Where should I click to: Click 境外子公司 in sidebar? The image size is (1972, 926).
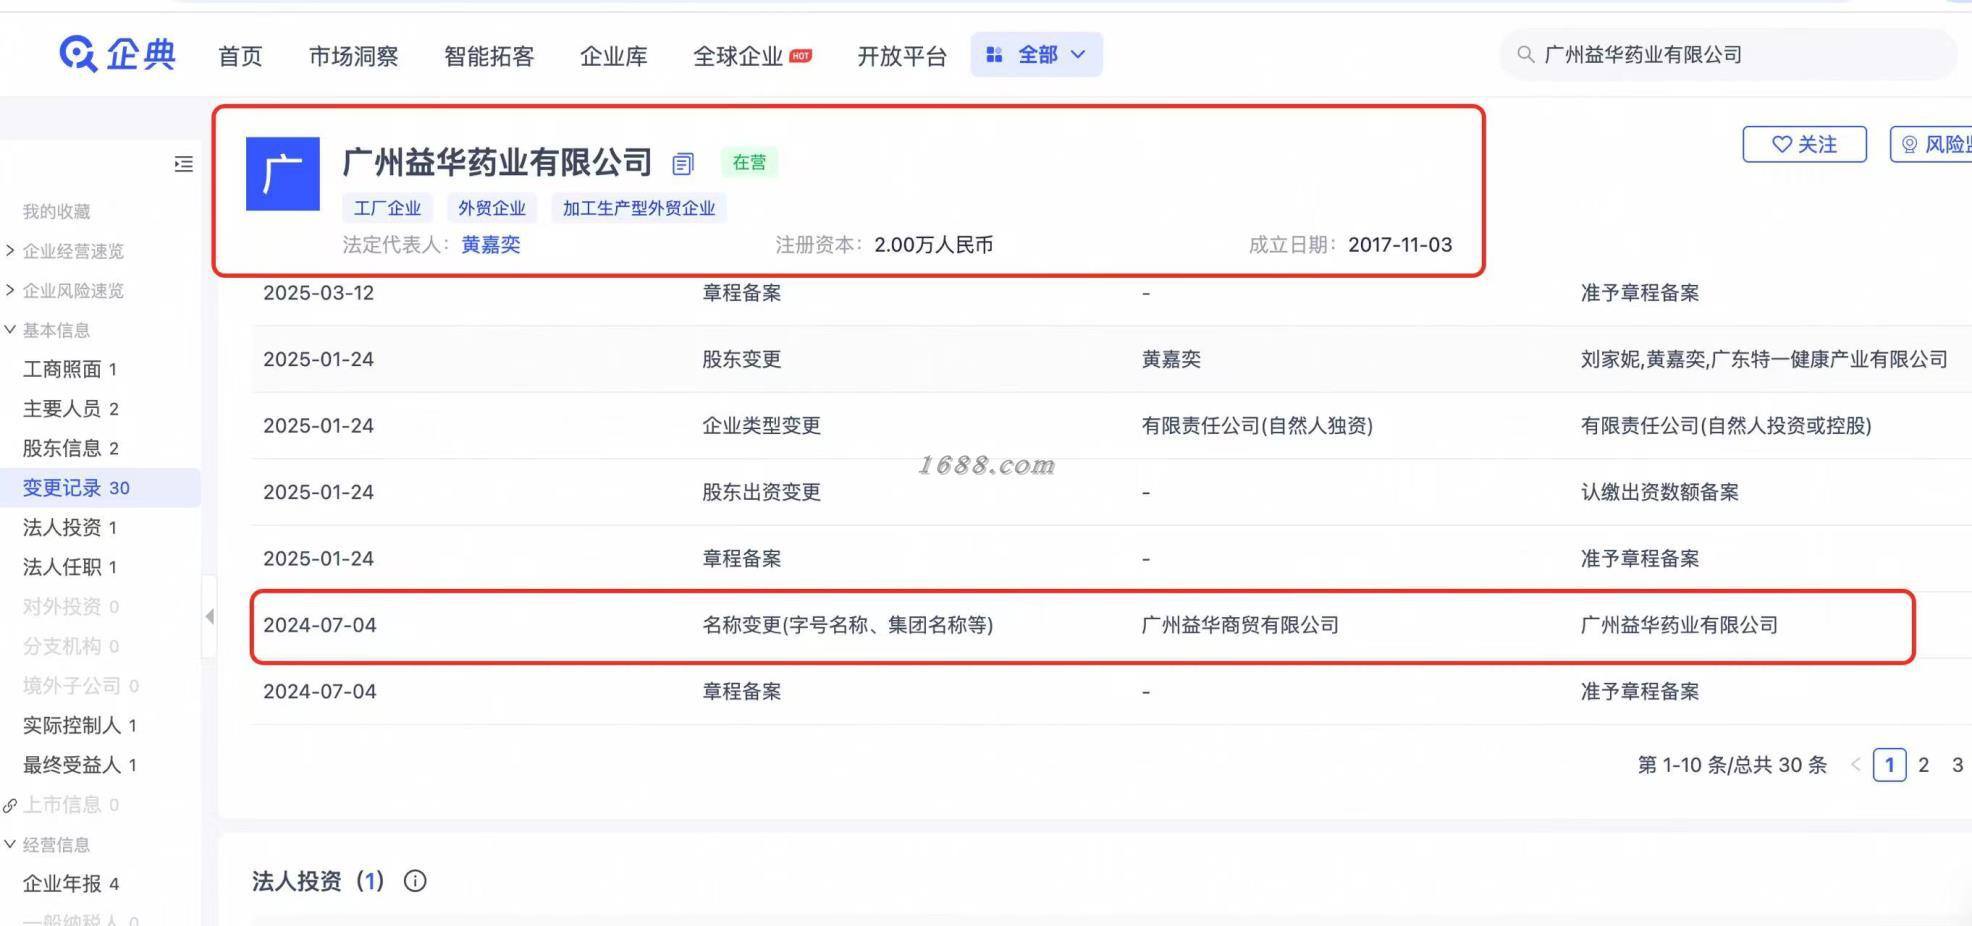81,686
